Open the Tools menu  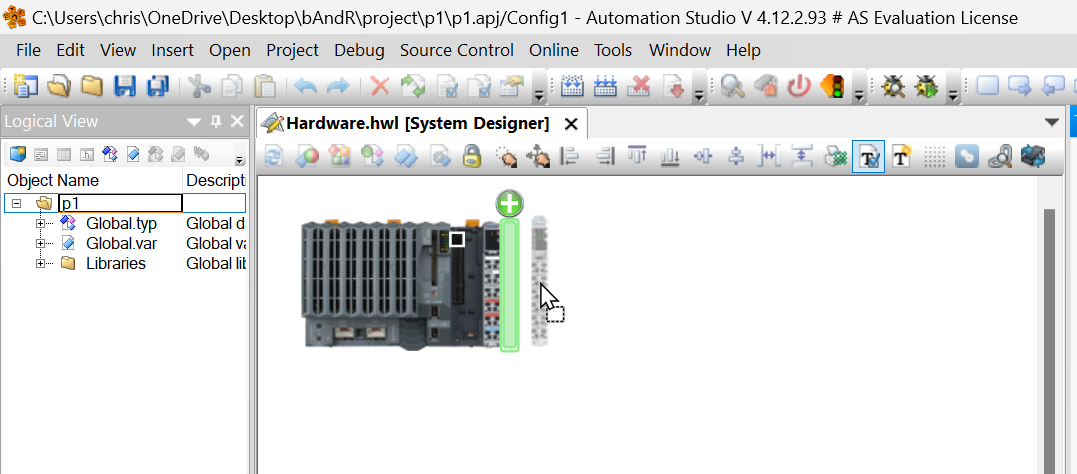coord(613,50)
